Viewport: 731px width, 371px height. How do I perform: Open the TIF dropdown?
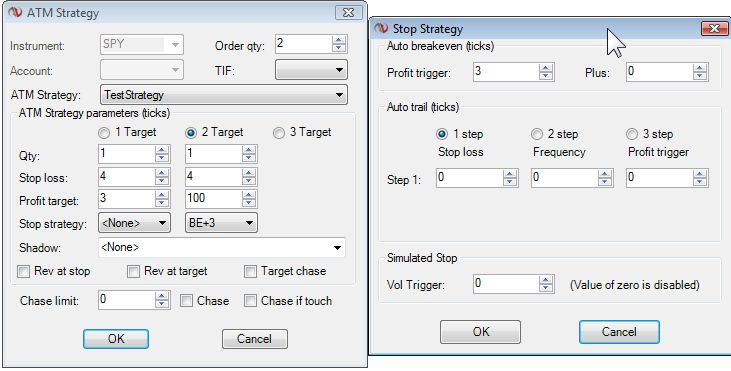coord(311,70)
